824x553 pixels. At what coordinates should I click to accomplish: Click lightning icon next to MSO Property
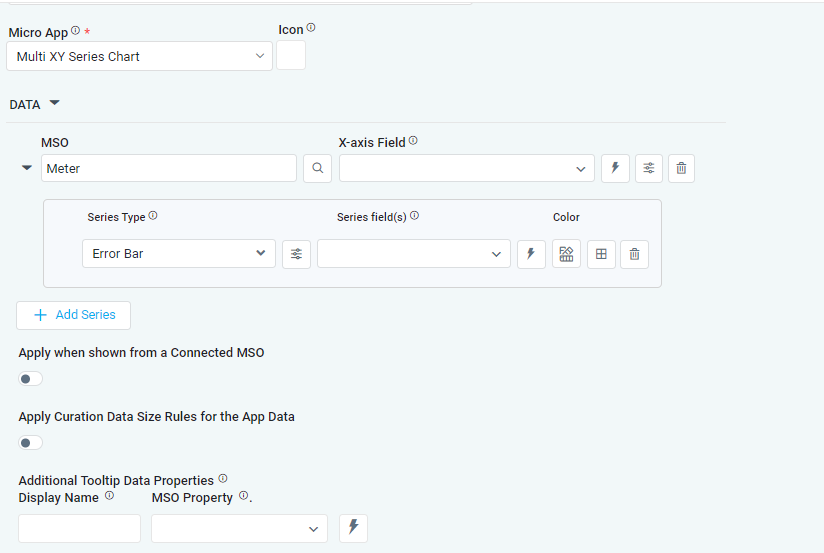tap(353, 528)
